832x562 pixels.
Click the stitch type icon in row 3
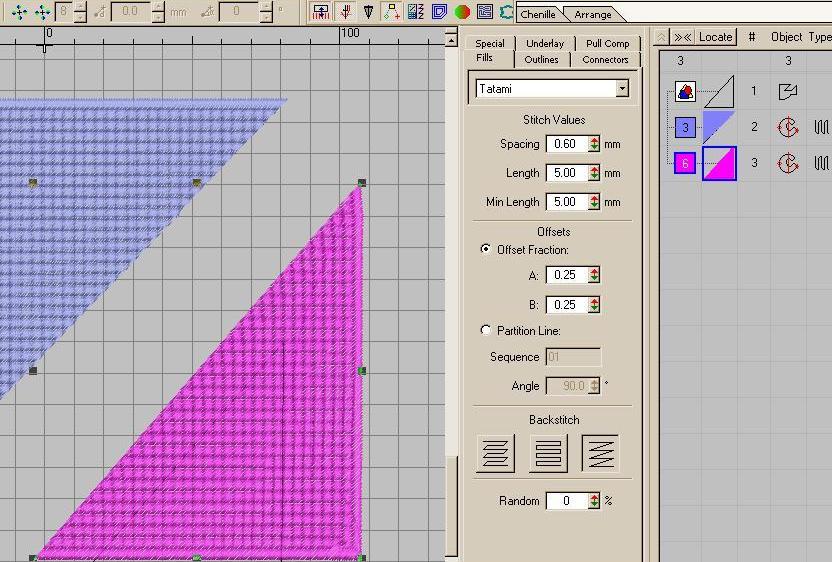point(821,162)
